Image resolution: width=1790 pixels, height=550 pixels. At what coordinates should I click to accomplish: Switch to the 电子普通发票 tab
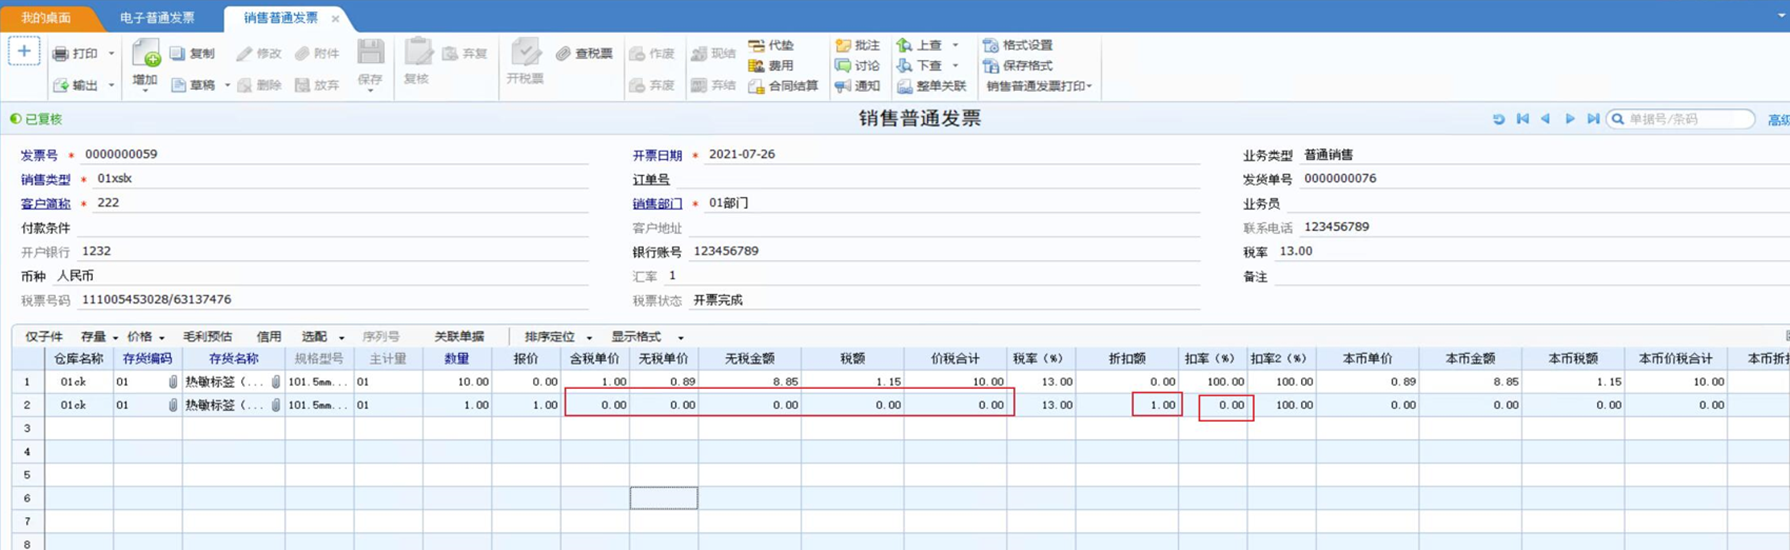click(x=158, y=18)
